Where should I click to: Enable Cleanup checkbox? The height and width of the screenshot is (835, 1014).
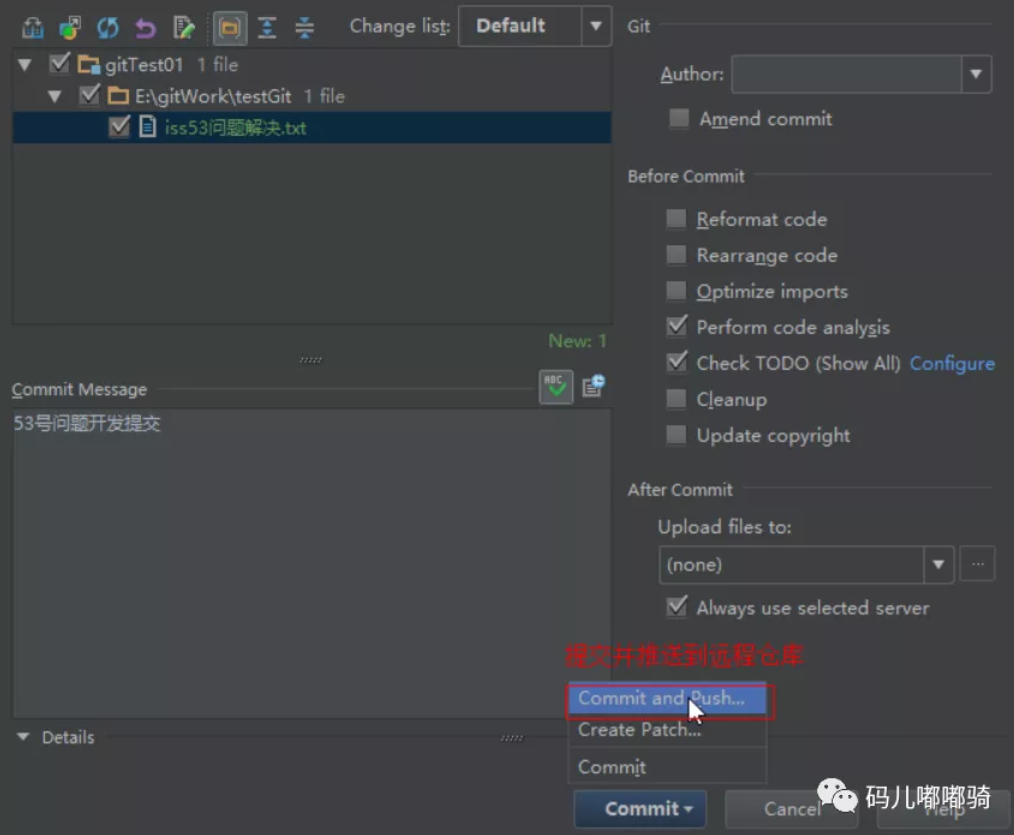(676, 398)
